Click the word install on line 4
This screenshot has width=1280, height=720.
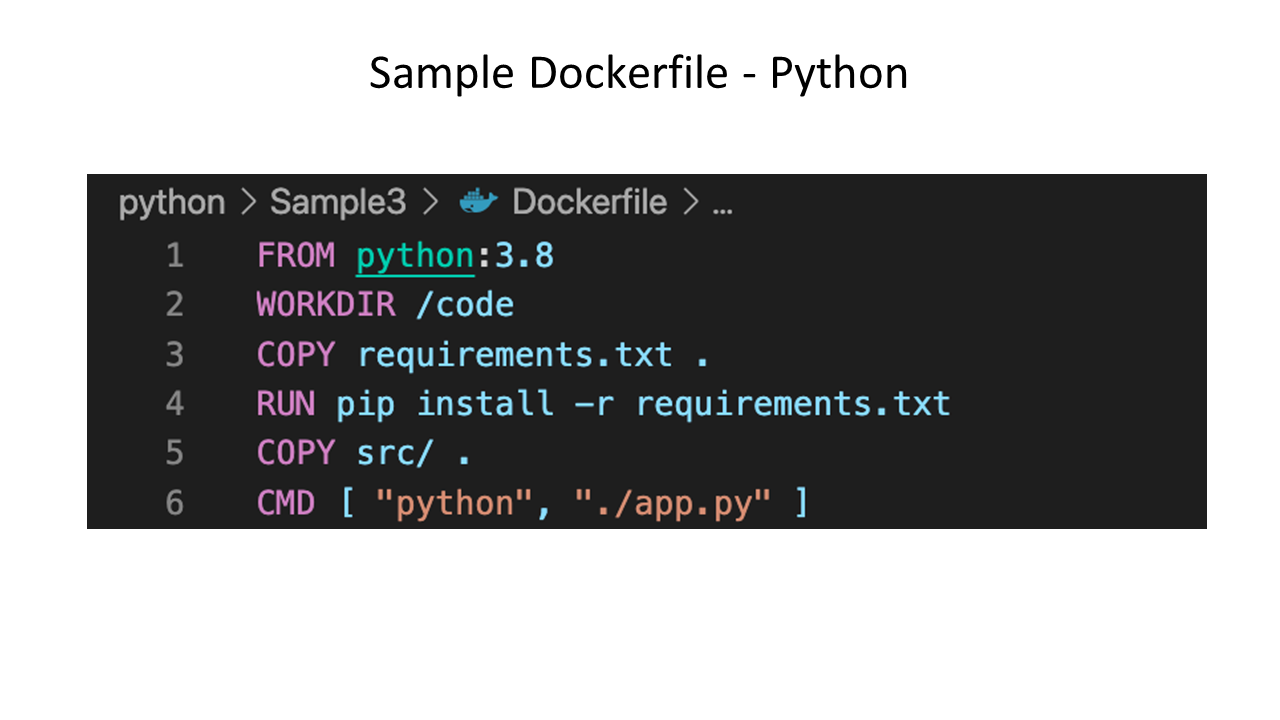(485, 404)
